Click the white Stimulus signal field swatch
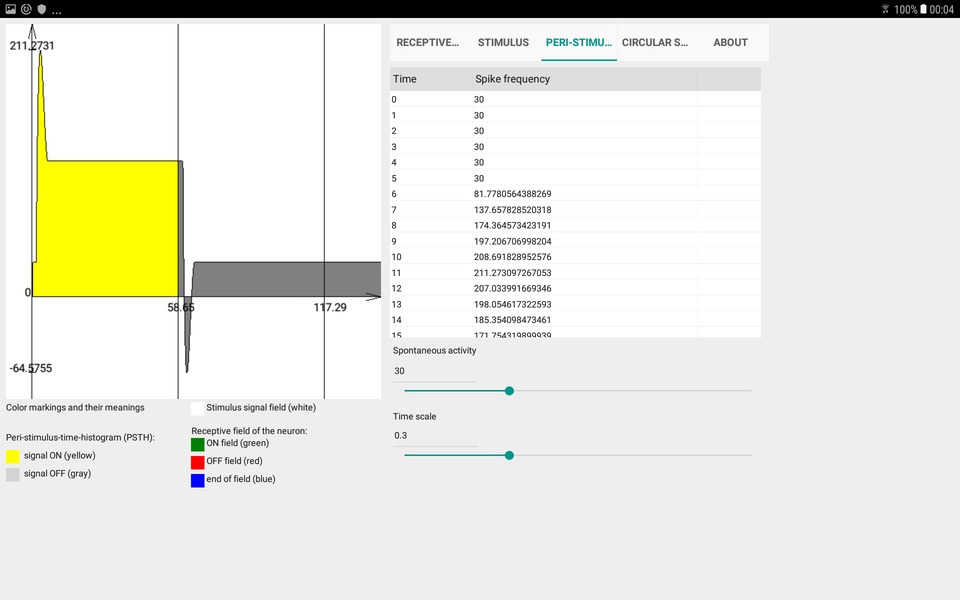This screenshot has width=960, height=600. coord(198,408)
